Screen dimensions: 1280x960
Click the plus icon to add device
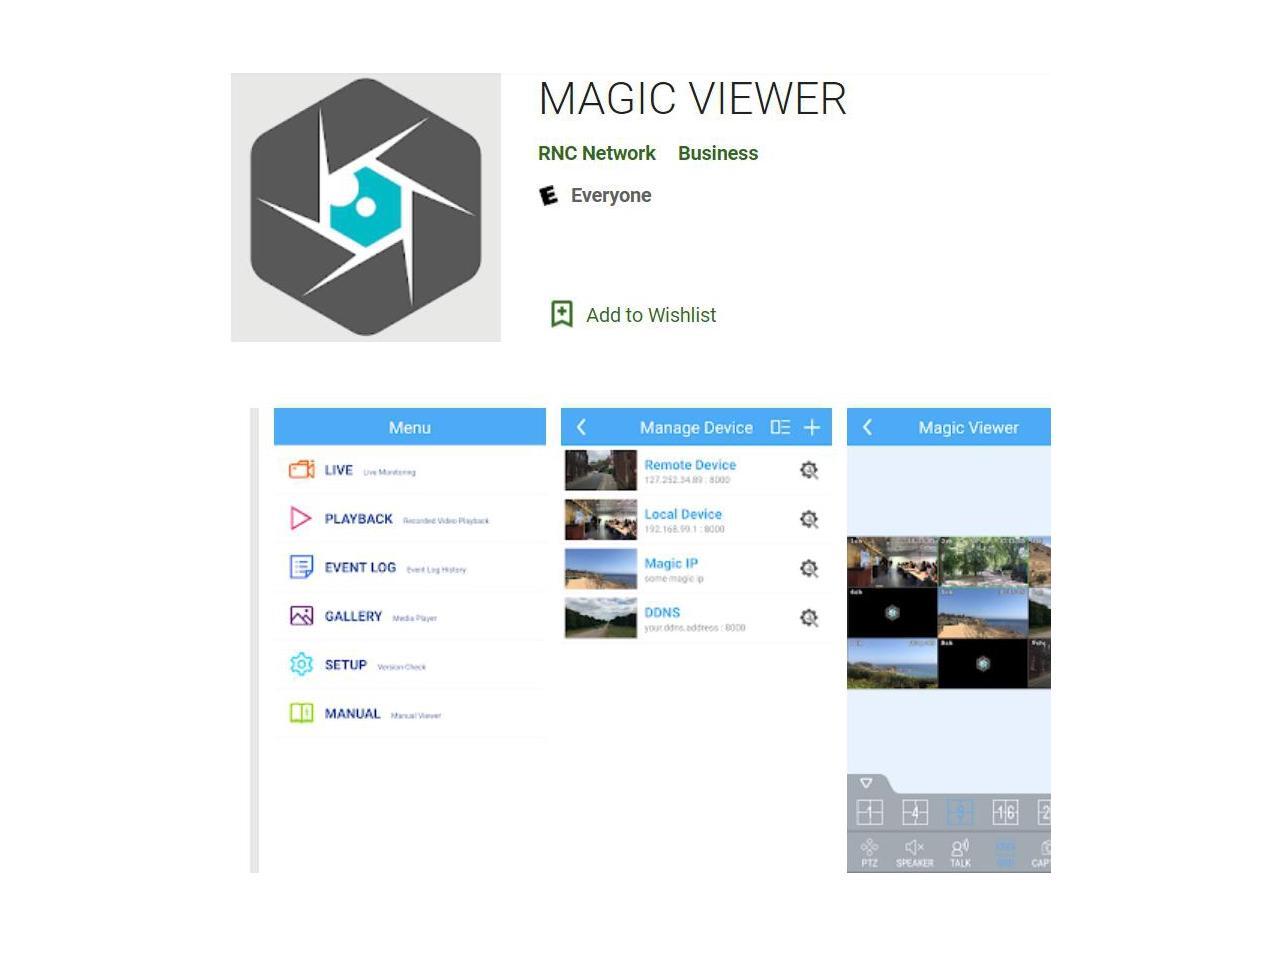tap(812, 428)
